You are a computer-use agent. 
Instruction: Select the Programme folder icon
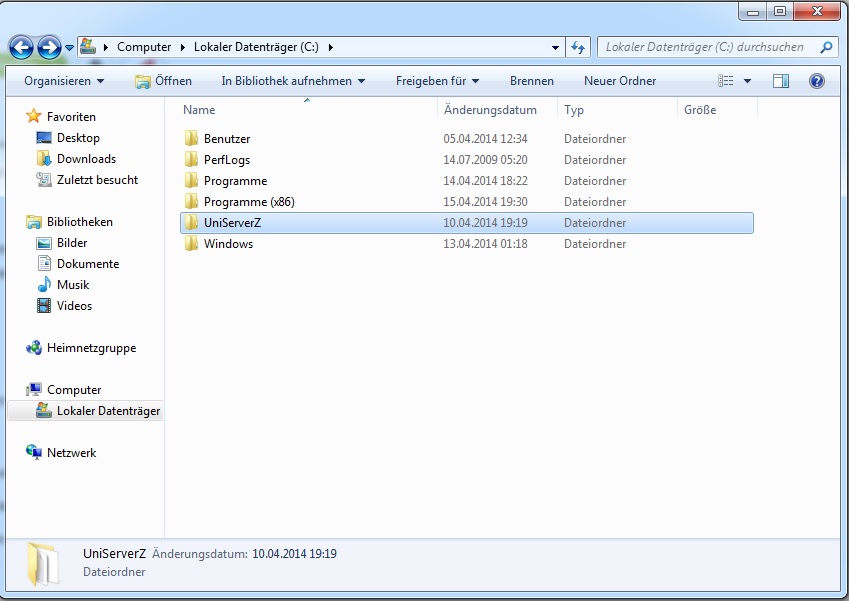(191, 181)
